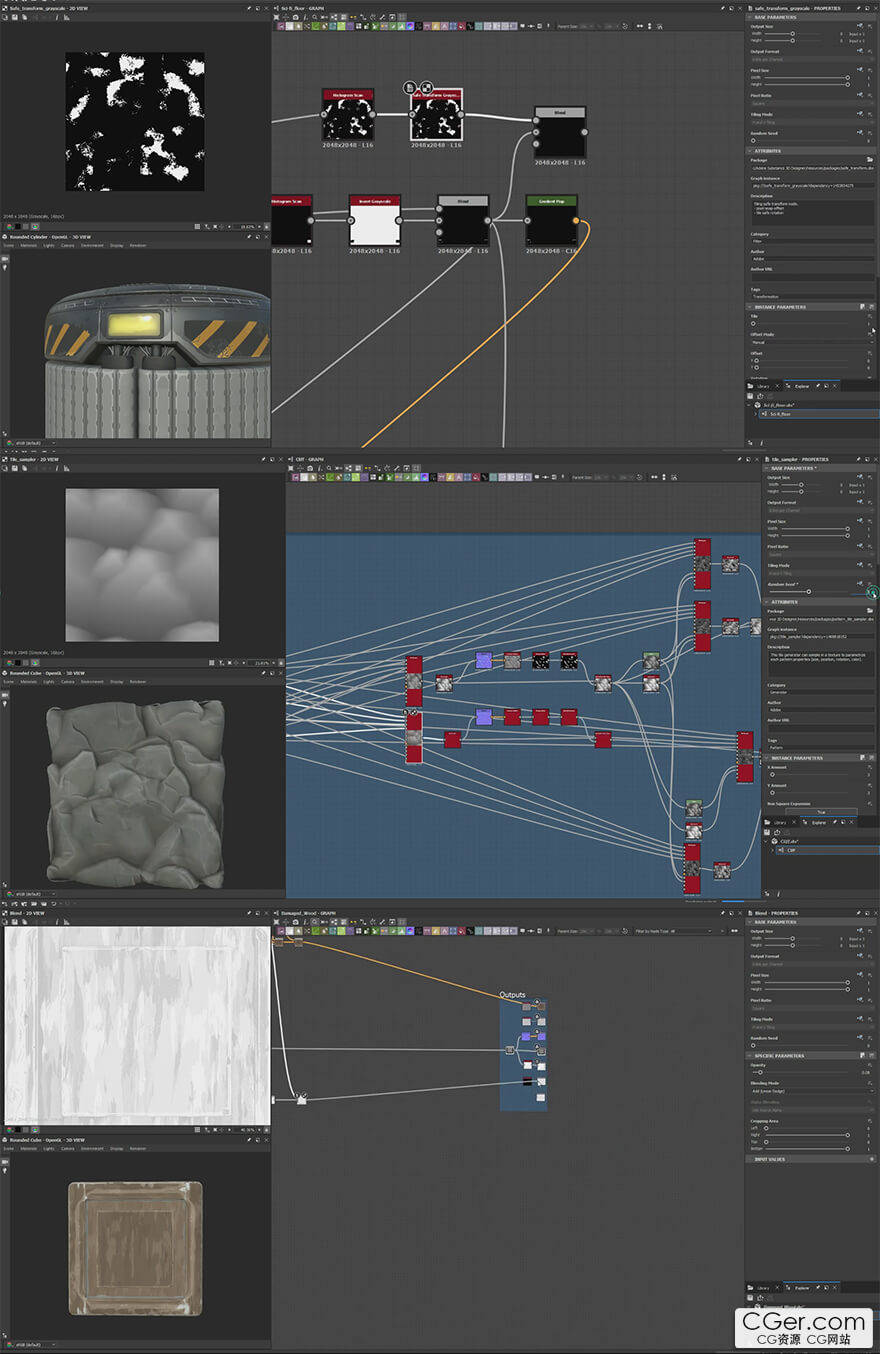This screenshot has width=880, height=1354.
Task: Toggle the Non Square Expansion True switch
Action: [x=821, y=812]
